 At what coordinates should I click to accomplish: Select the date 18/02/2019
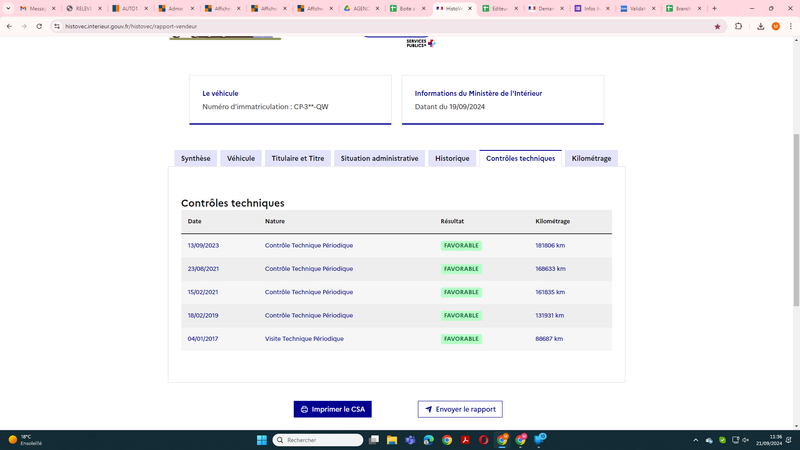203,315
